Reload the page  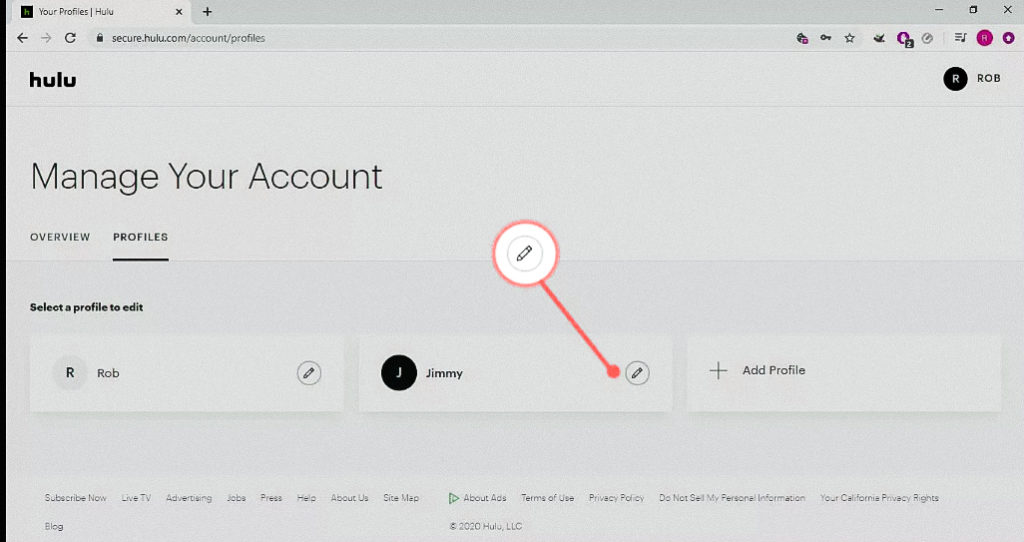70,38
